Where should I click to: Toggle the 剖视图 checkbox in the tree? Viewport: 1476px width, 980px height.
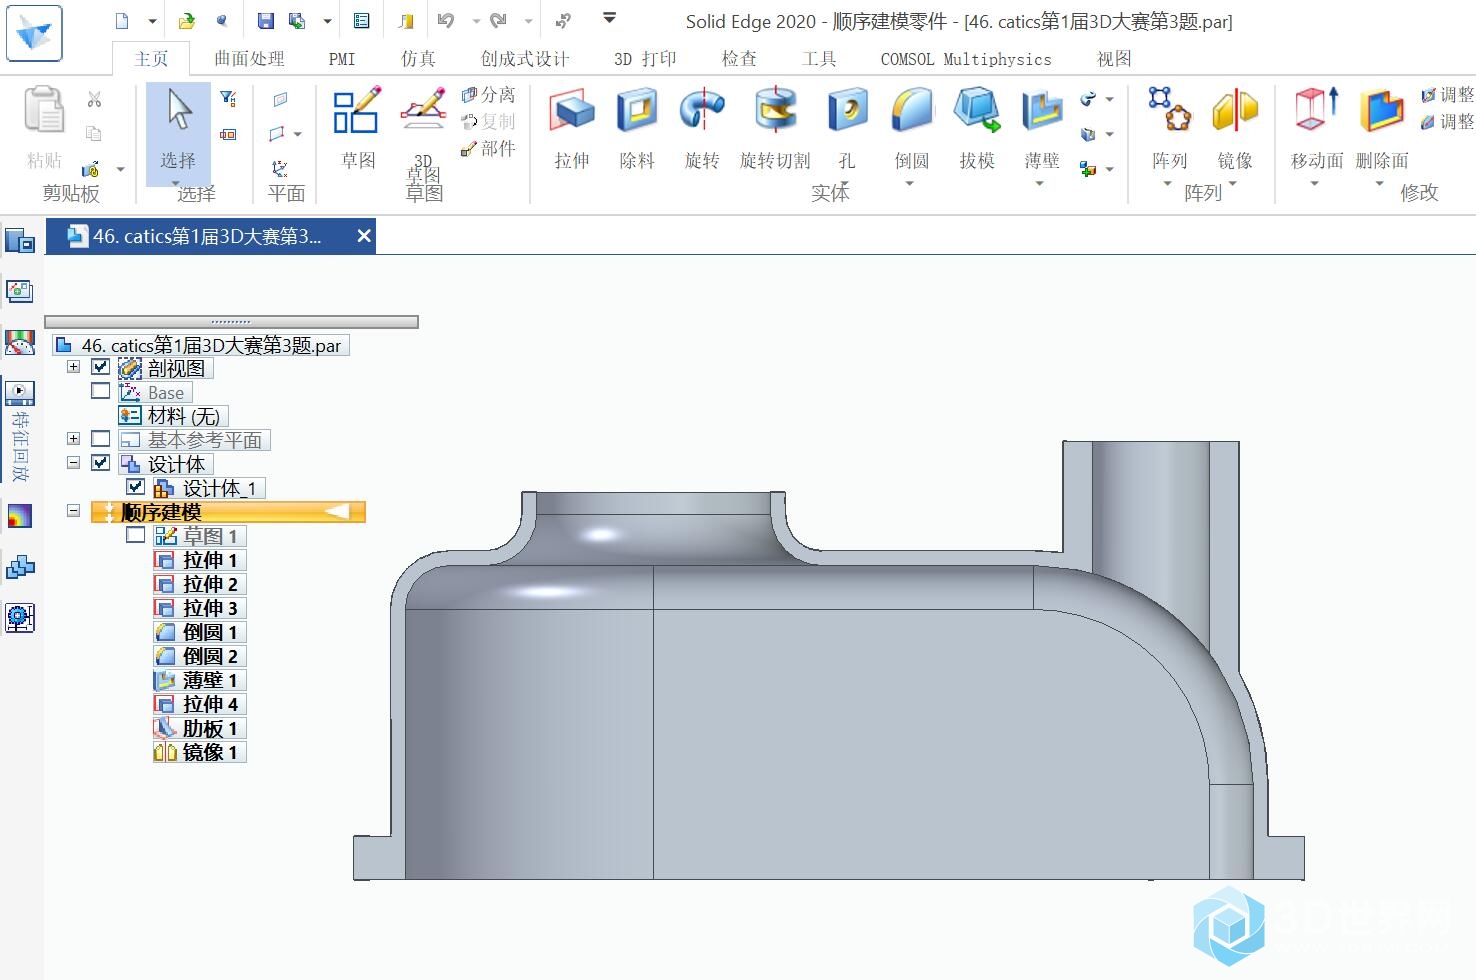click(100, 367)
